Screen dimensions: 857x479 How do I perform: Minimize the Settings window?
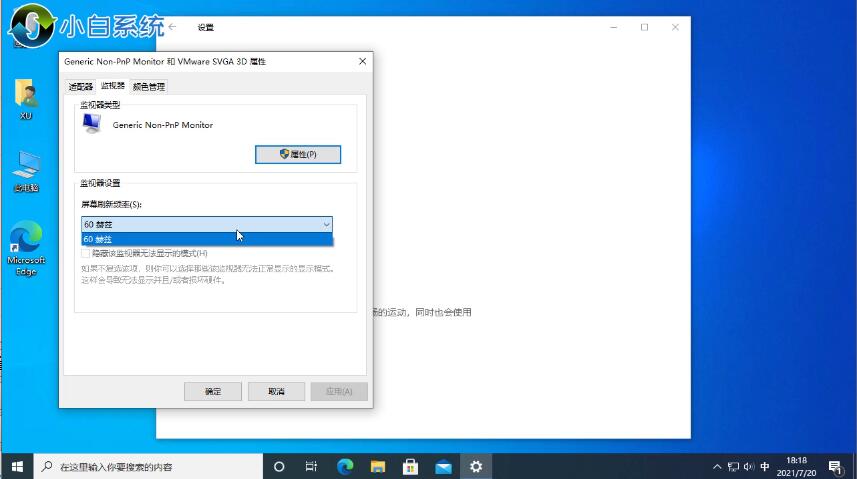pos(614,27)
